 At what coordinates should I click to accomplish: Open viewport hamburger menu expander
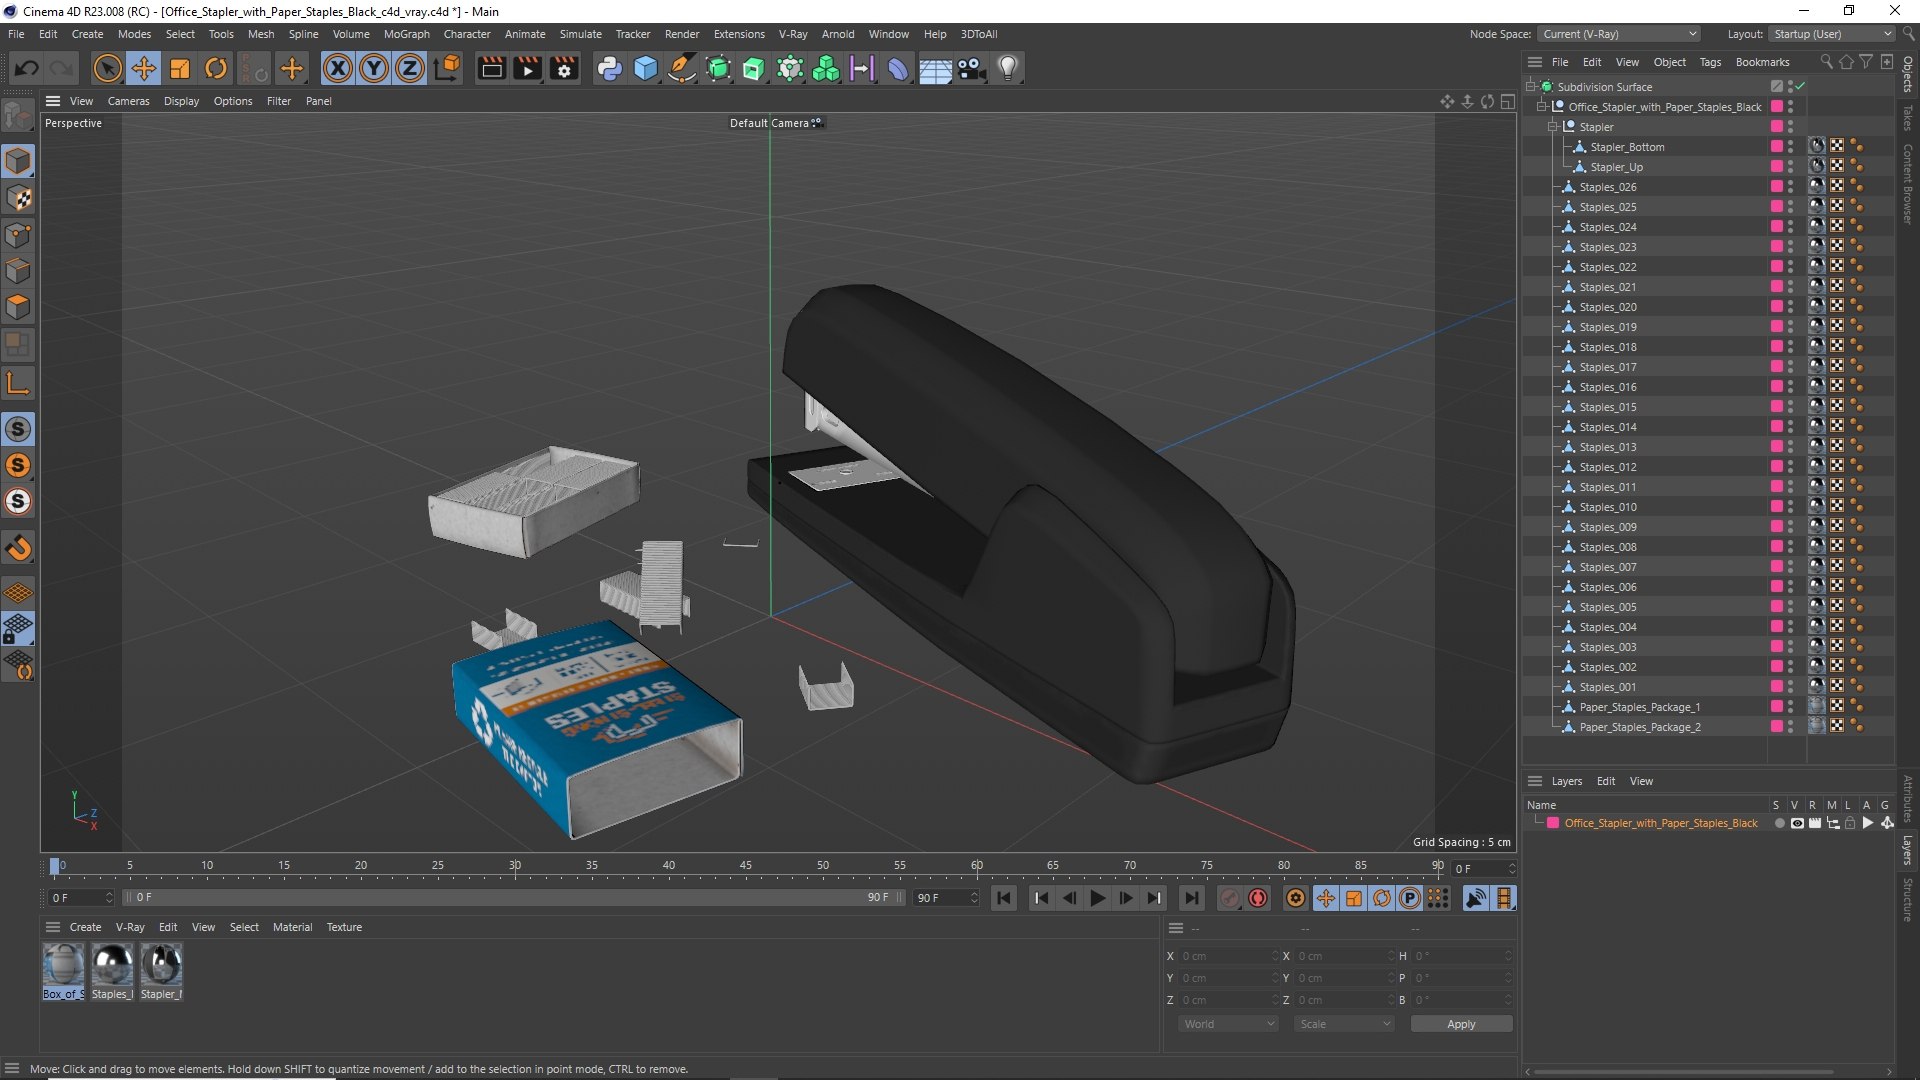pos(53,101)
